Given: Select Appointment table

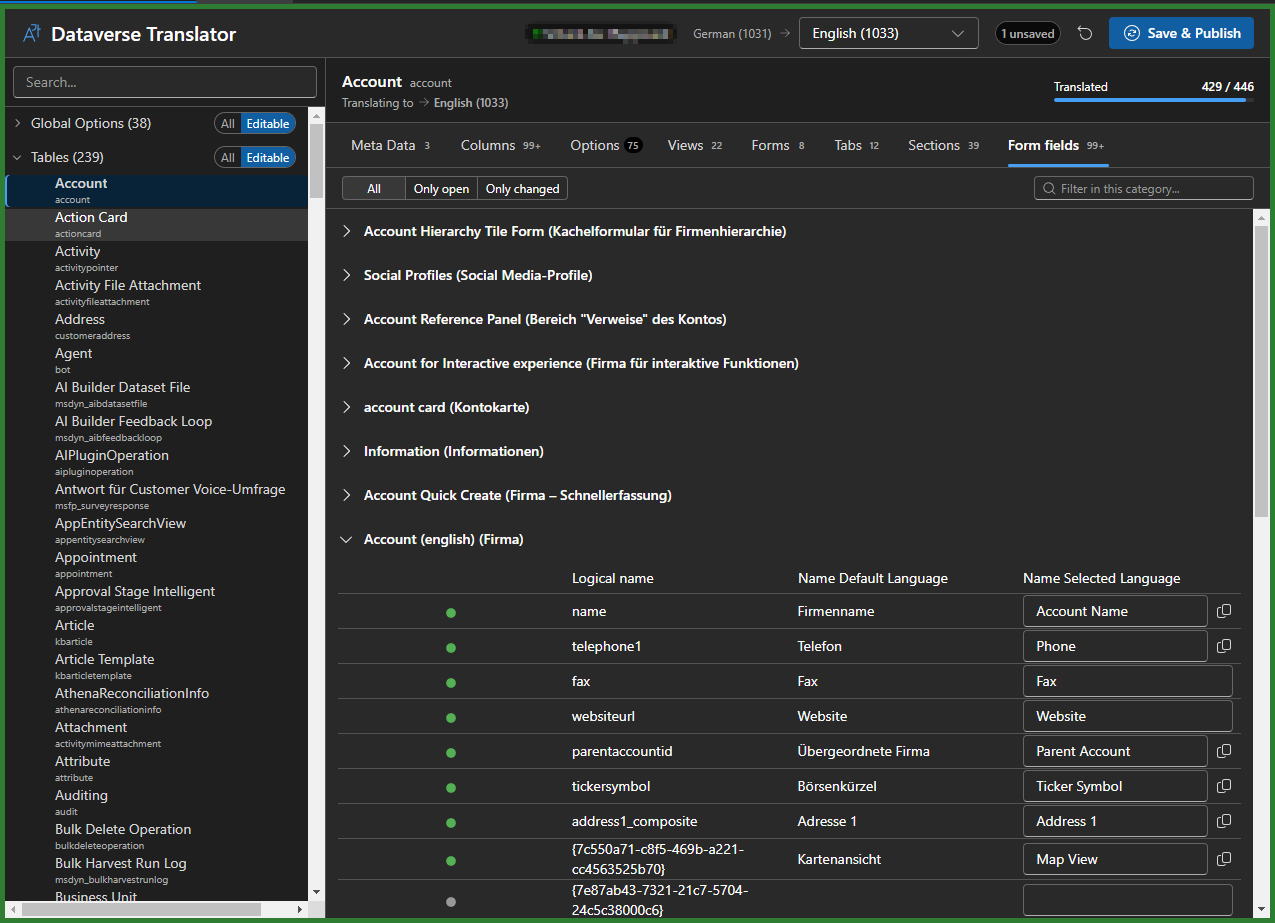Looking at the screenshot, I should pos(157,564).
